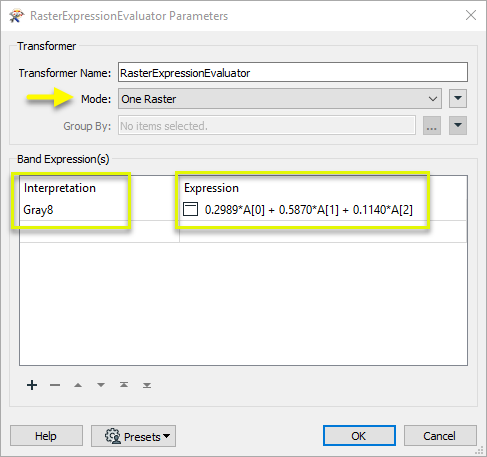The height and width of the screenshot is (457, 487).
Task: Open the Presets dropdown button
Action: pyautogui.click(x=133, y=436)
